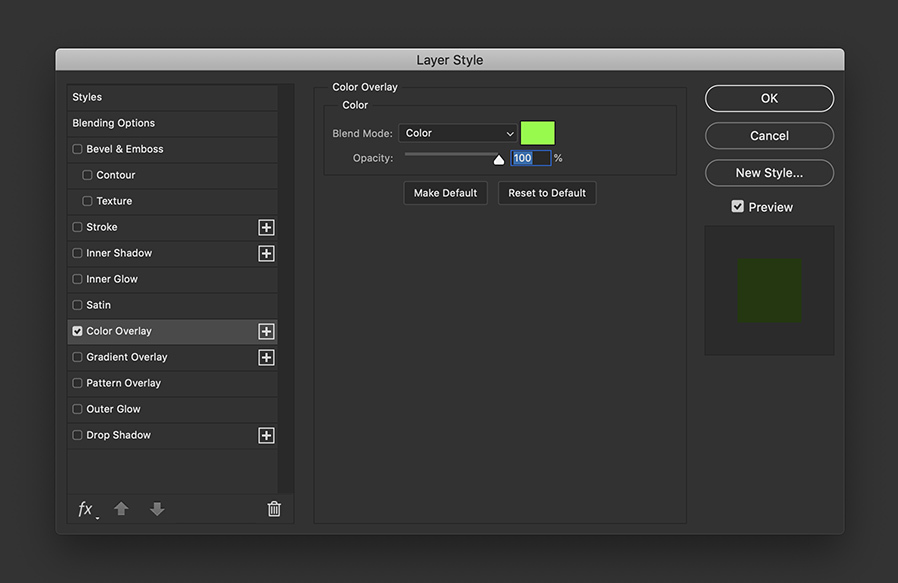
Task: Click the plus icon beside Drop Shadow
Action: tap(266, 435)
